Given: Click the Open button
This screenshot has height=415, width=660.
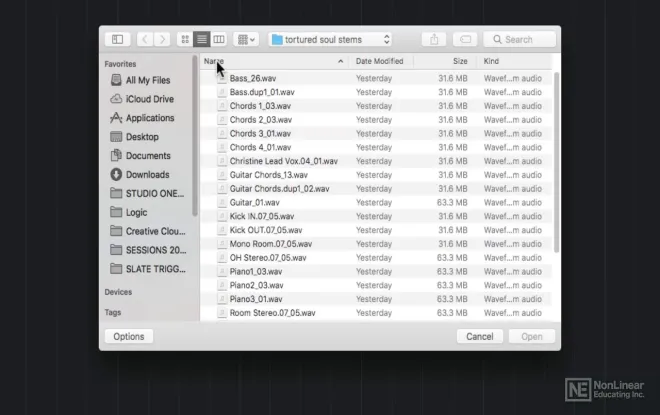Looking at the screenshot, I should (x=532, y=337).
